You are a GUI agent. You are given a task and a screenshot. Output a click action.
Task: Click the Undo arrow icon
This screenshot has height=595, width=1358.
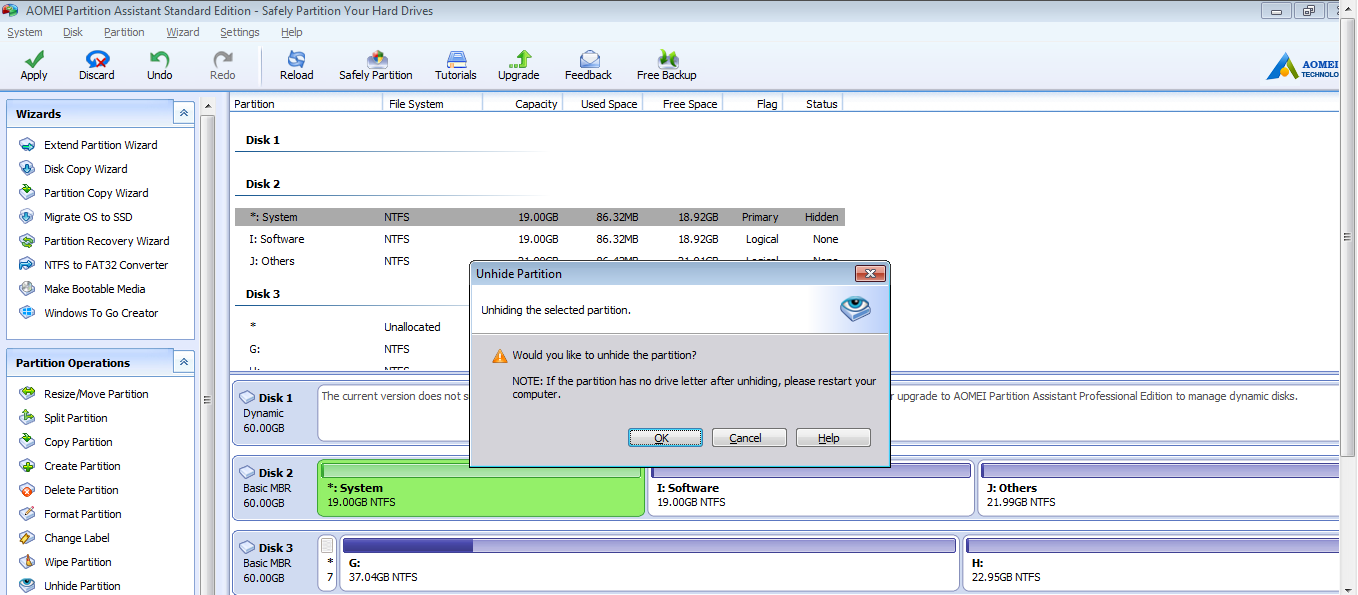click(x=159, y=60)
